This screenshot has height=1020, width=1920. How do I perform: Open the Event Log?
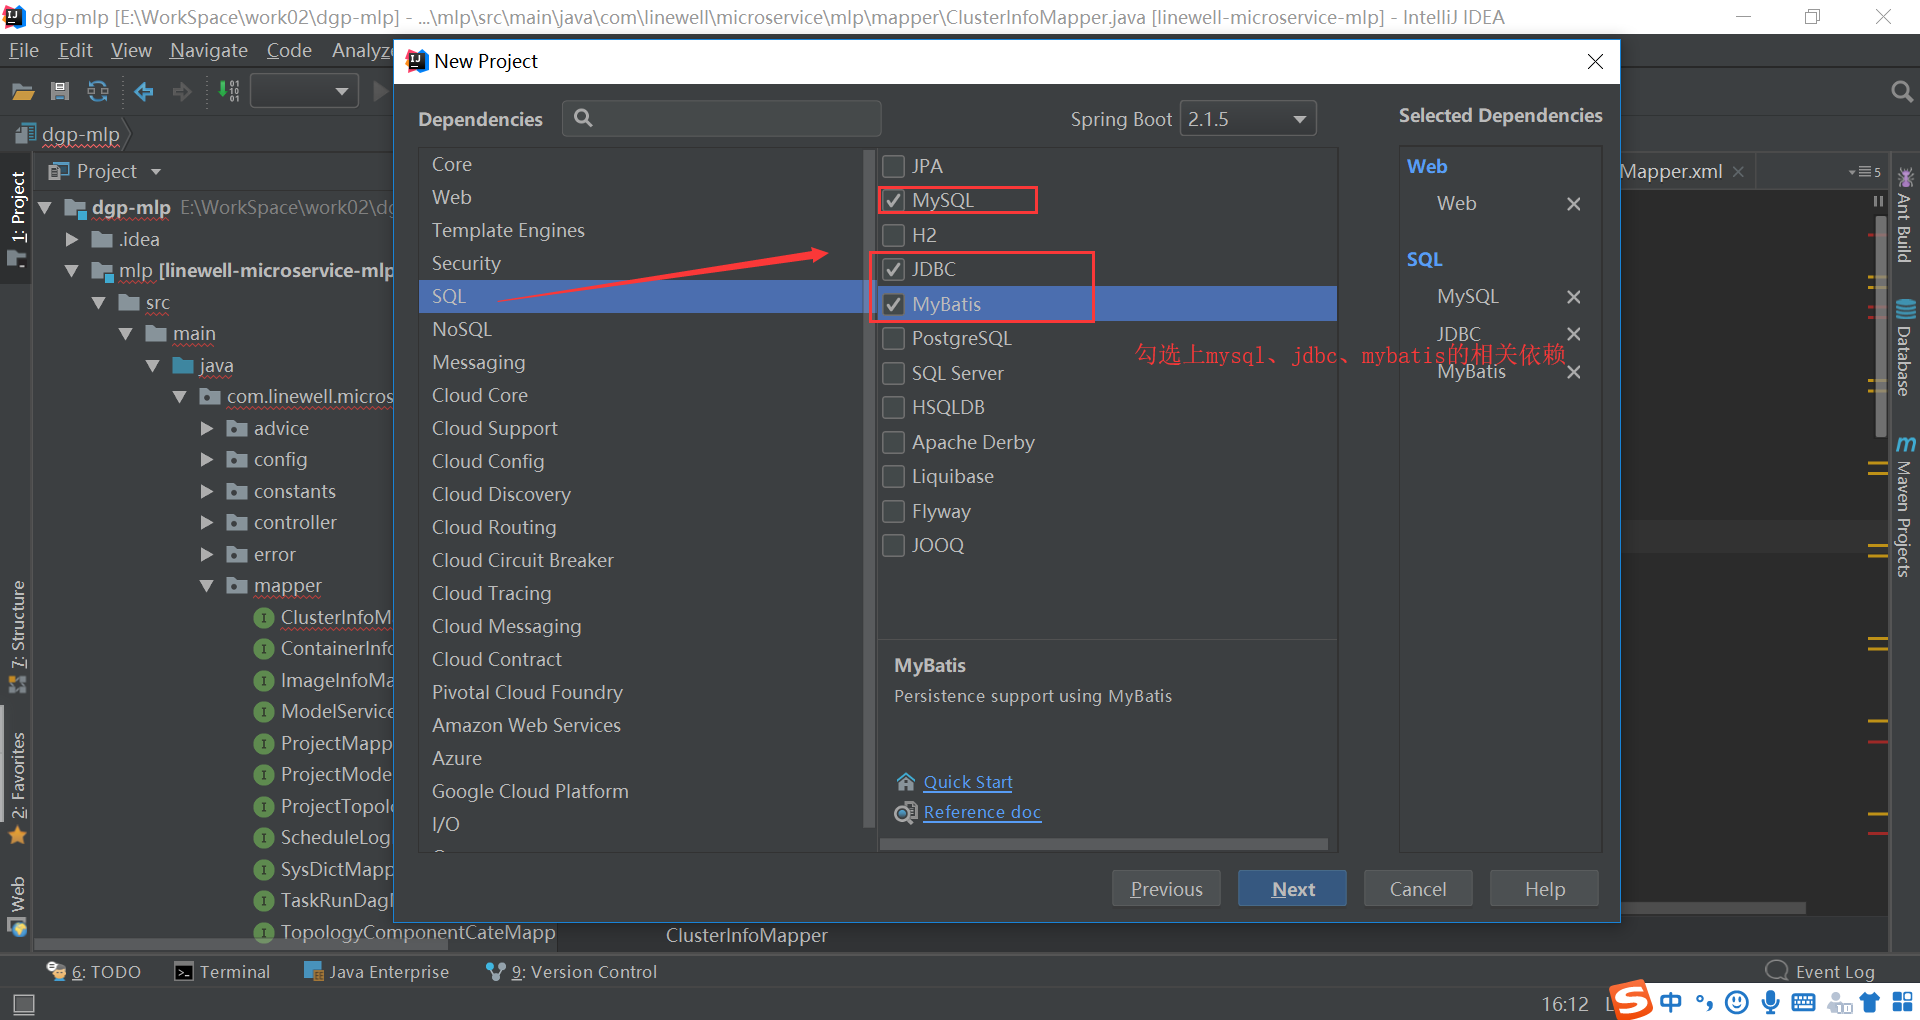coord(1820,972)
